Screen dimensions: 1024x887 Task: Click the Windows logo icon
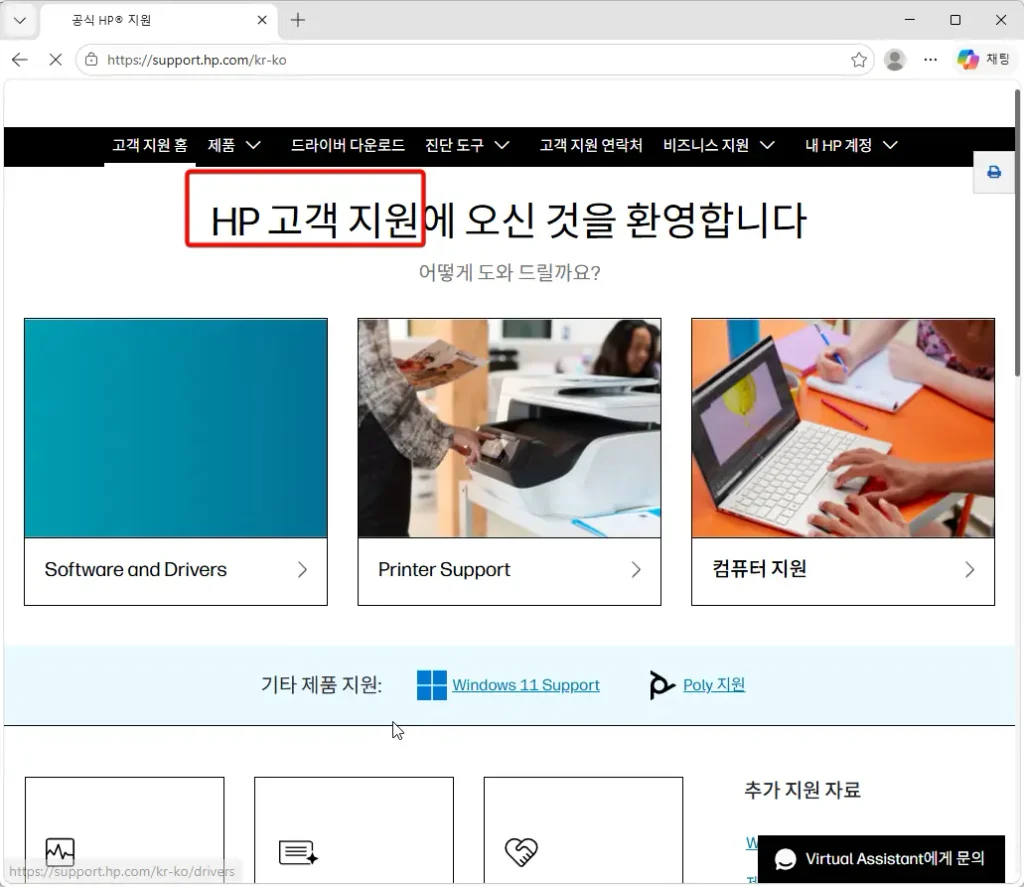[432, 685]
